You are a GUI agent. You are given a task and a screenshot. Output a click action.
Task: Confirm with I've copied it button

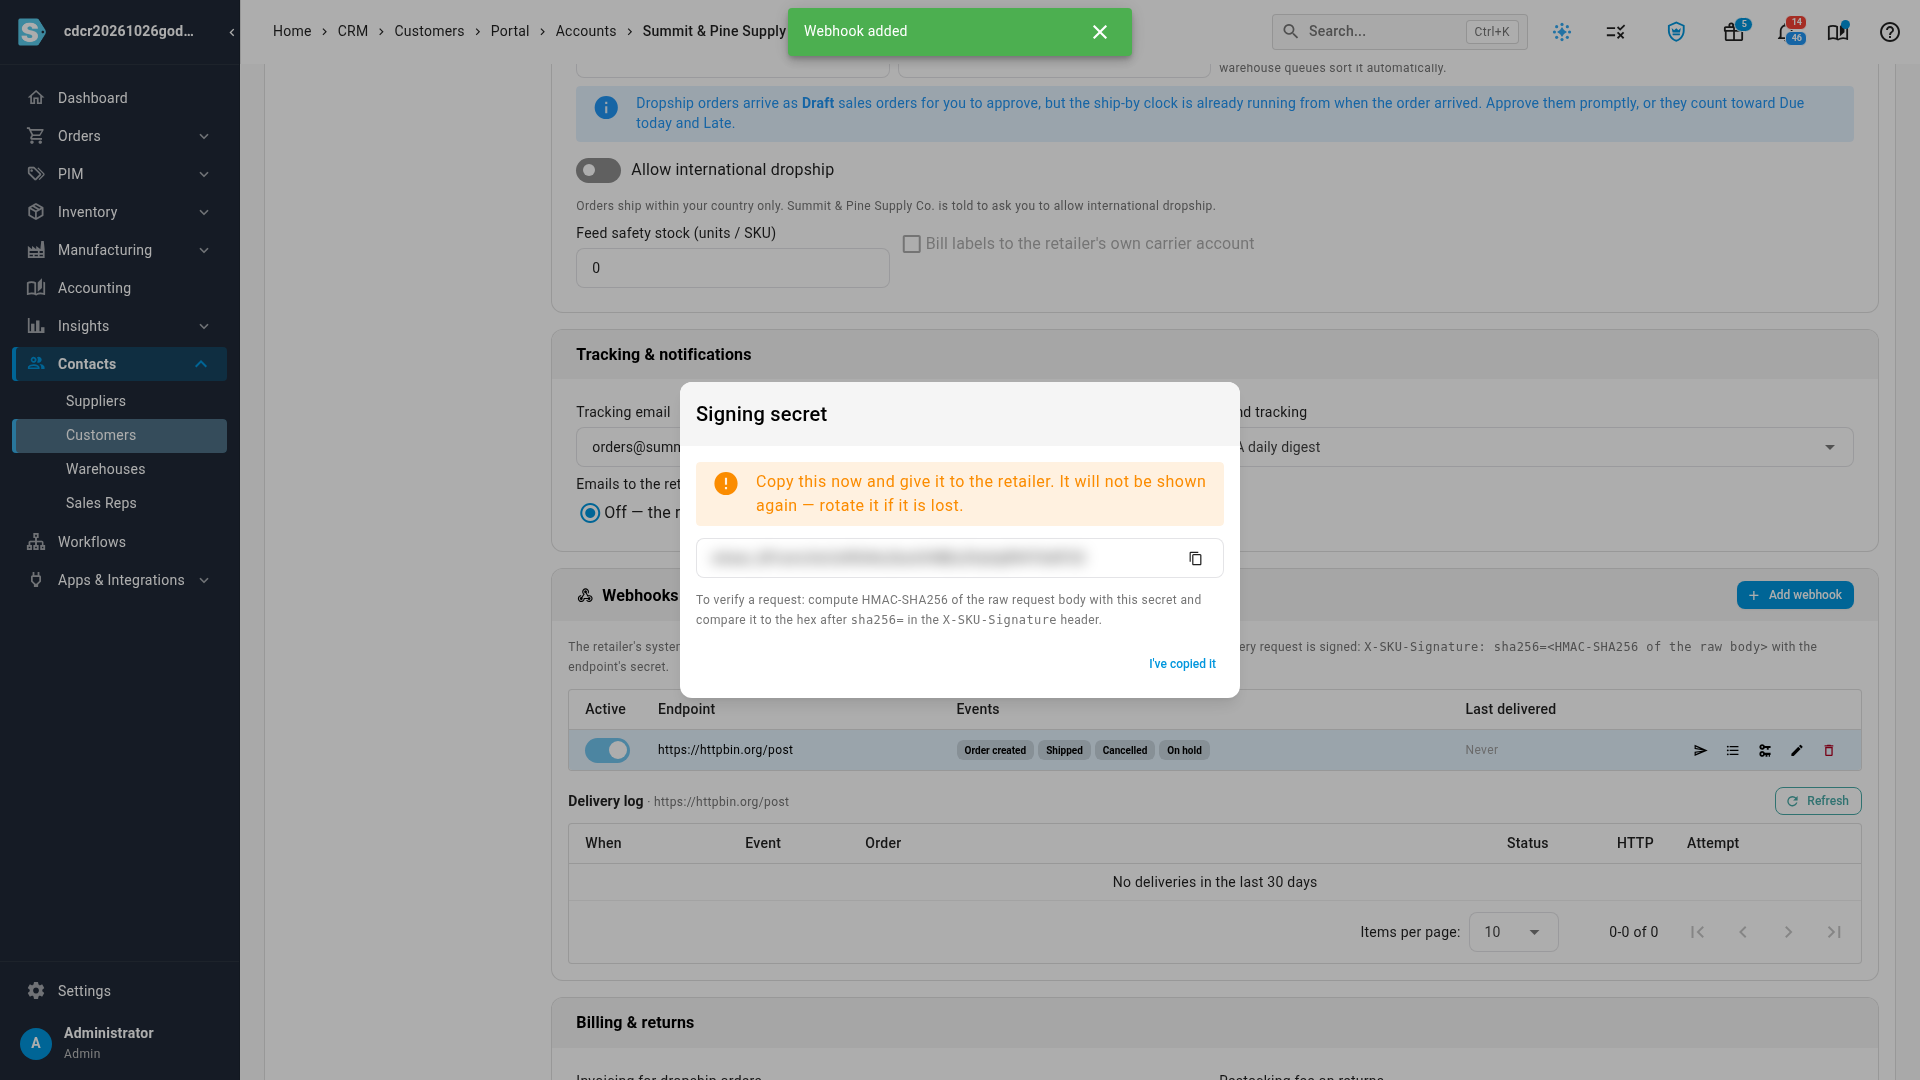(x=1182, y=664)
